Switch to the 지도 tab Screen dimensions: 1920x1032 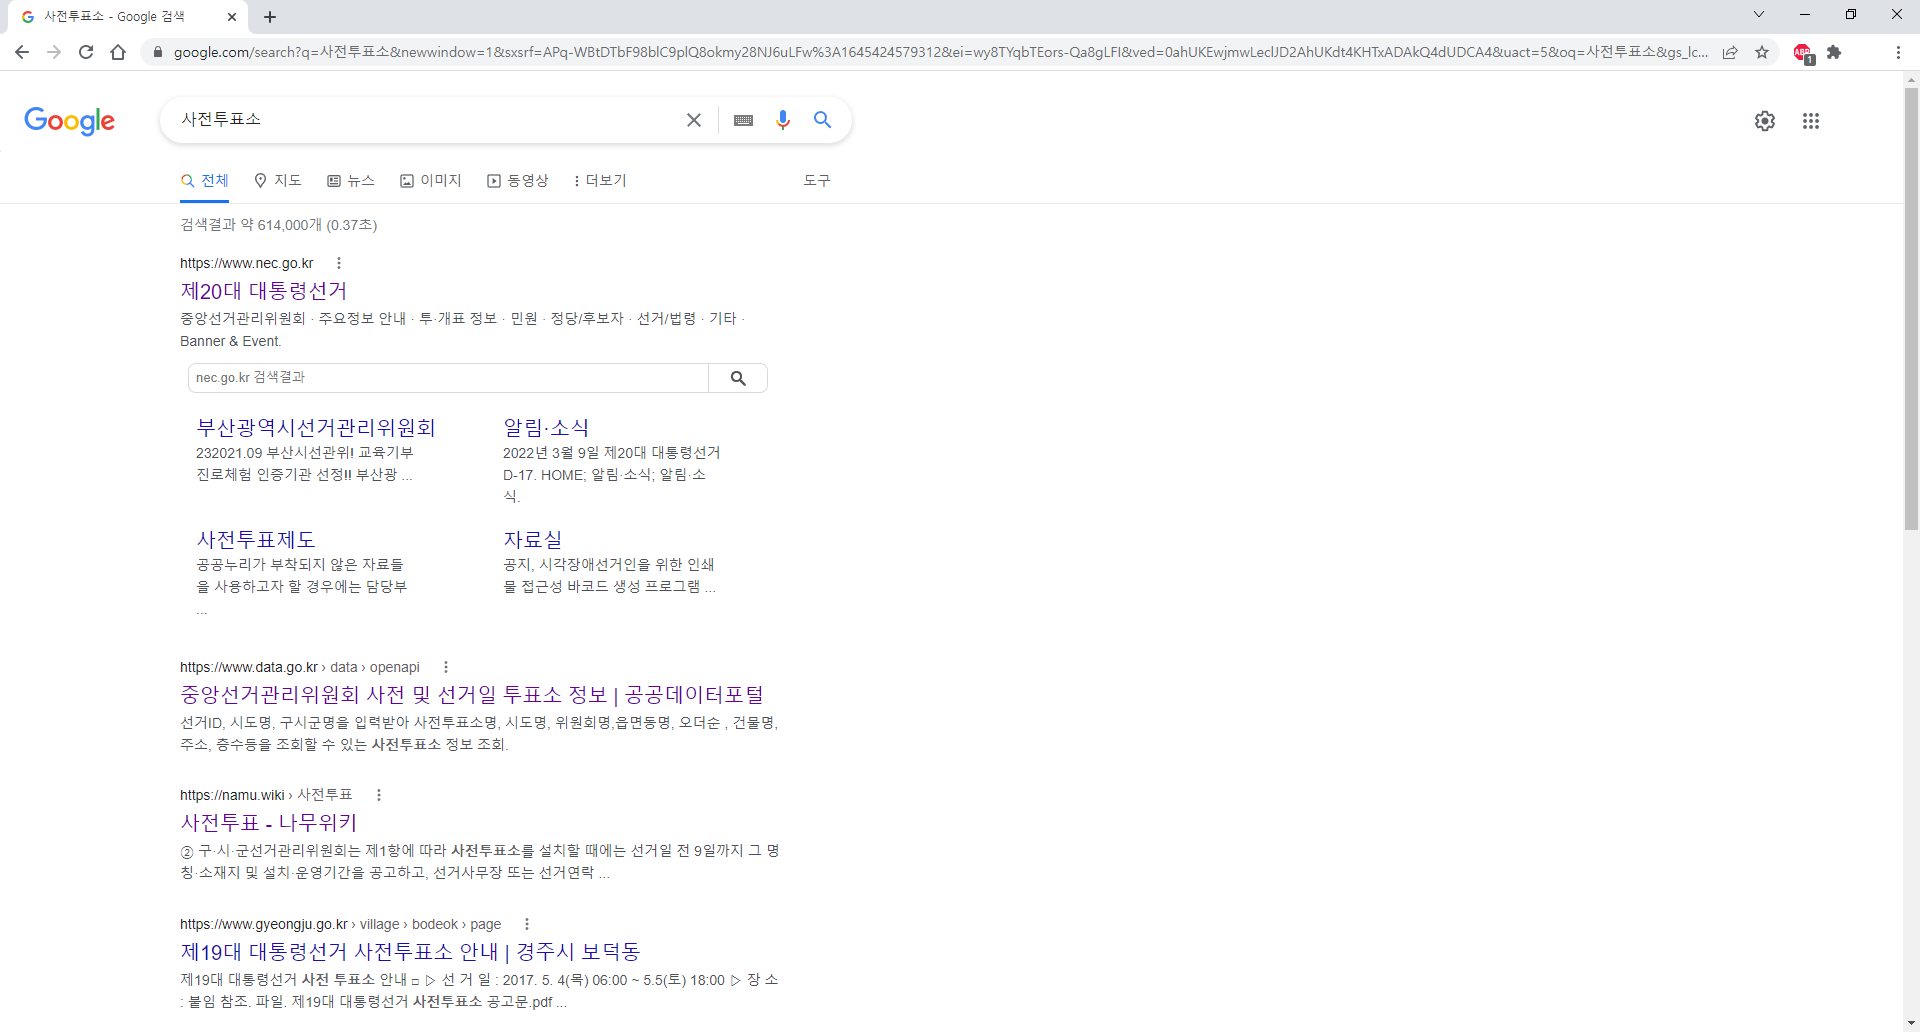[278, 181]
